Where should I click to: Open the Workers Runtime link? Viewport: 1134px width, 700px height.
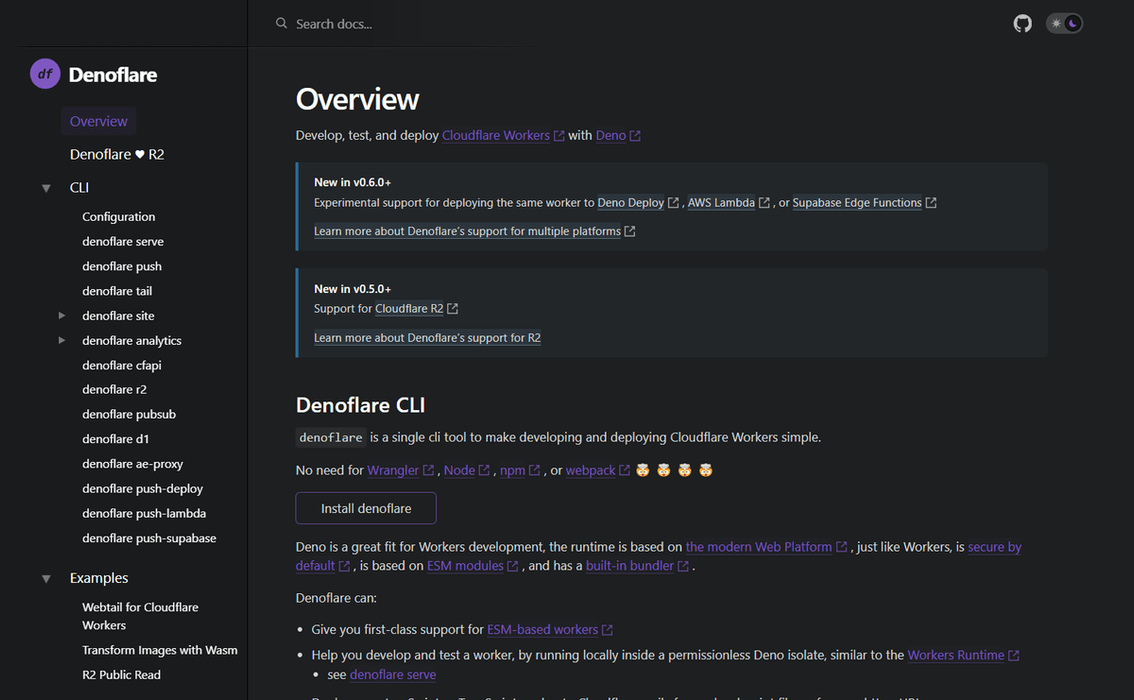(956, 655)
